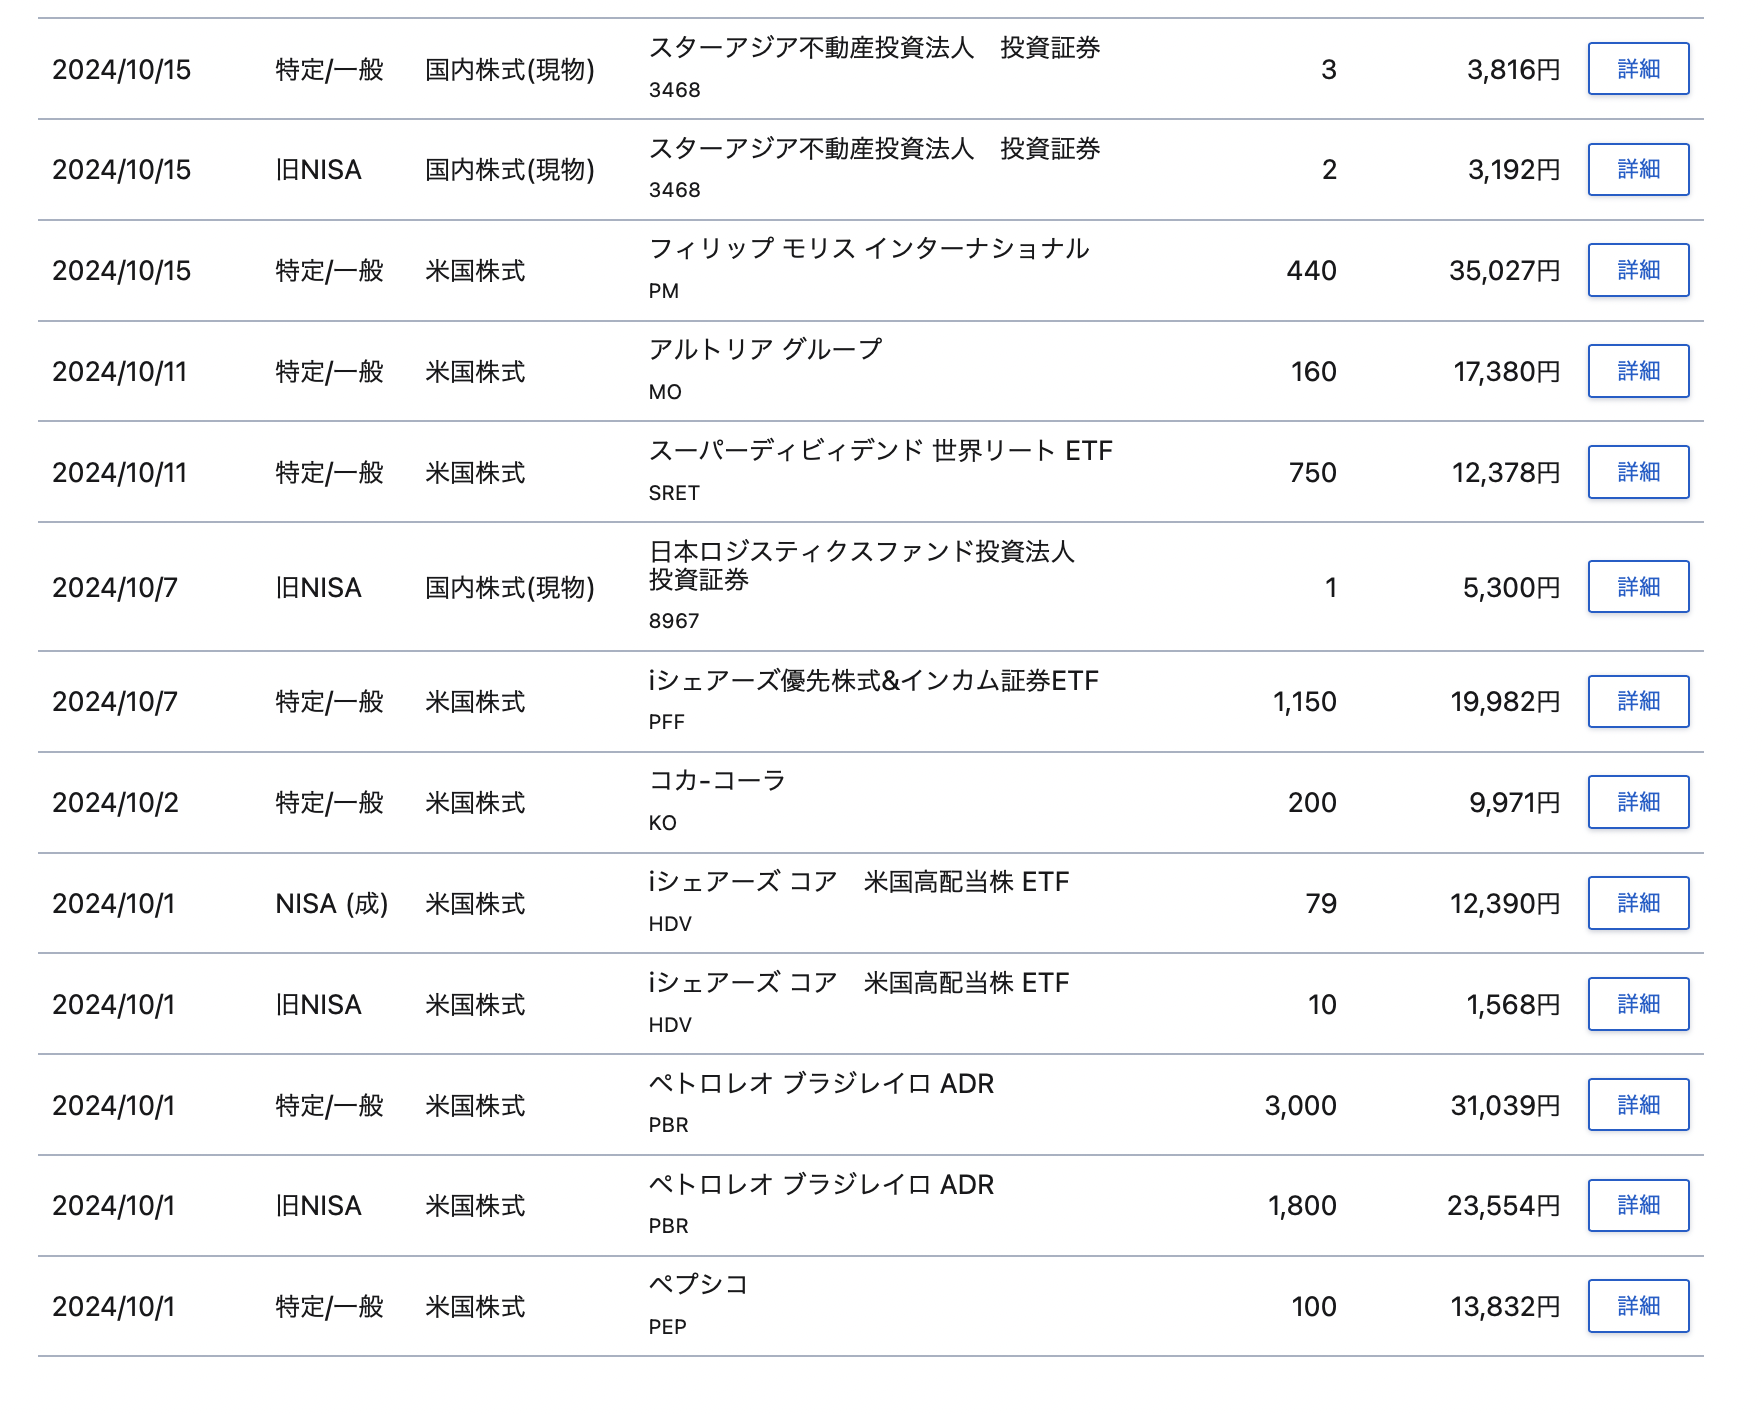Select the フィリップ モリス インターナショナル stock name
This screenshot has height=1414, width=1762.
pyautogui.click(x=869, y=248)
